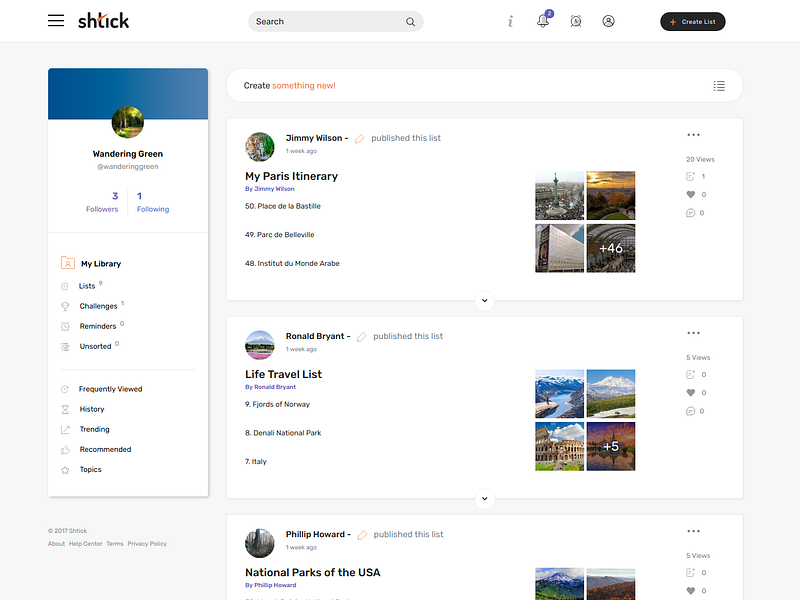800x600 pixels.
Task: Click the Challenges trophy icon
Action: point(65,307)
